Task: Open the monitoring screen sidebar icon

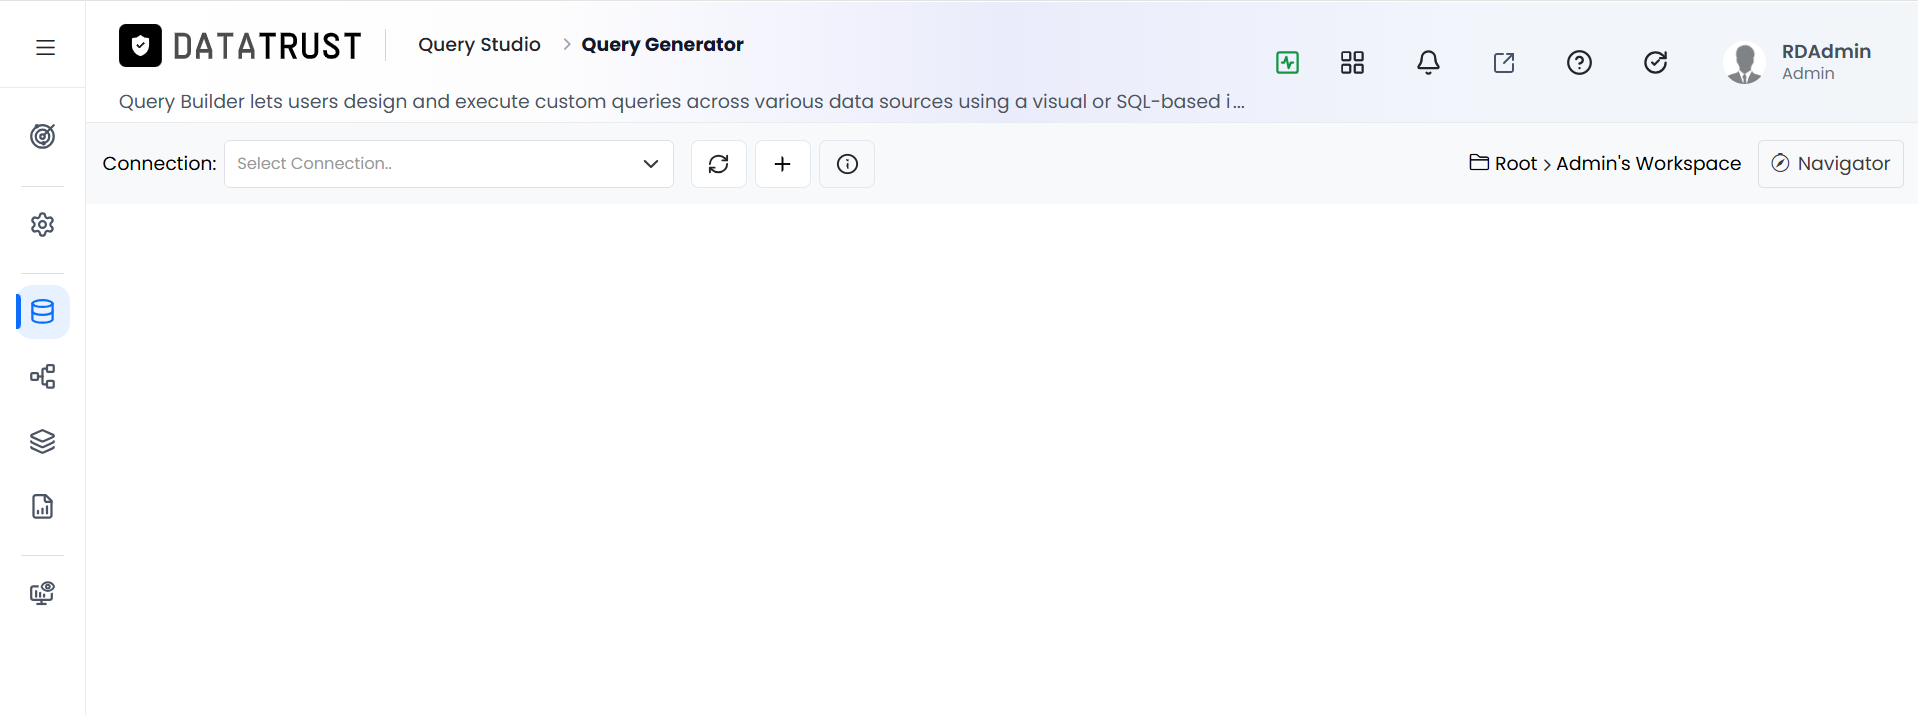Action: 42,593
